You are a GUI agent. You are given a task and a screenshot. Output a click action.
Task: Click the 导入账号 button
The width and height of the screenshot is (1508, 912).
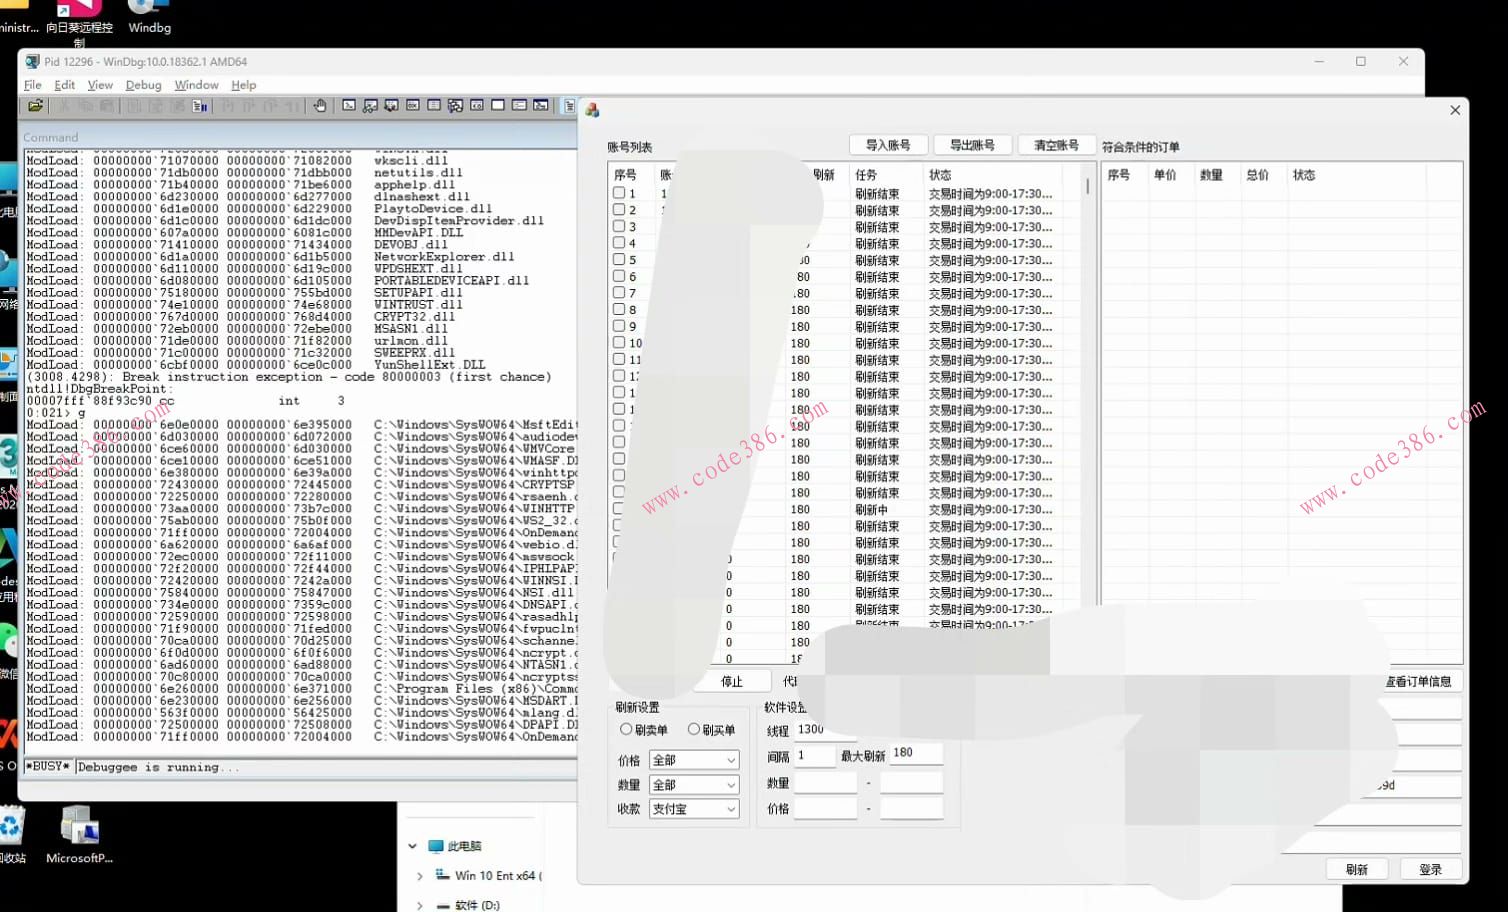[888, 145]
